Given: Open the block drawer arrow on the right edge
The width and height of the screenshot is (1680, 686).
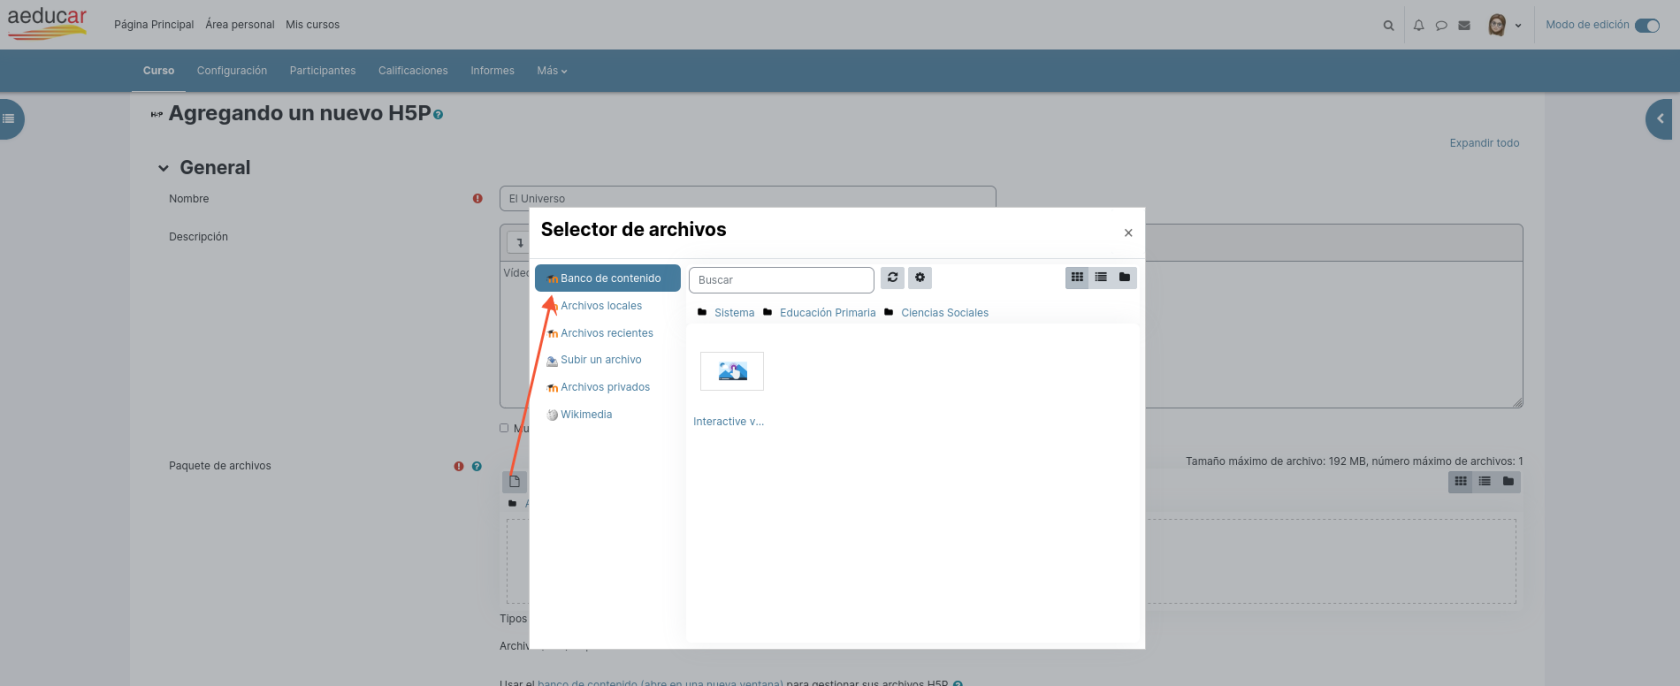Looking at the screenshot, I should coord(1660,119).
